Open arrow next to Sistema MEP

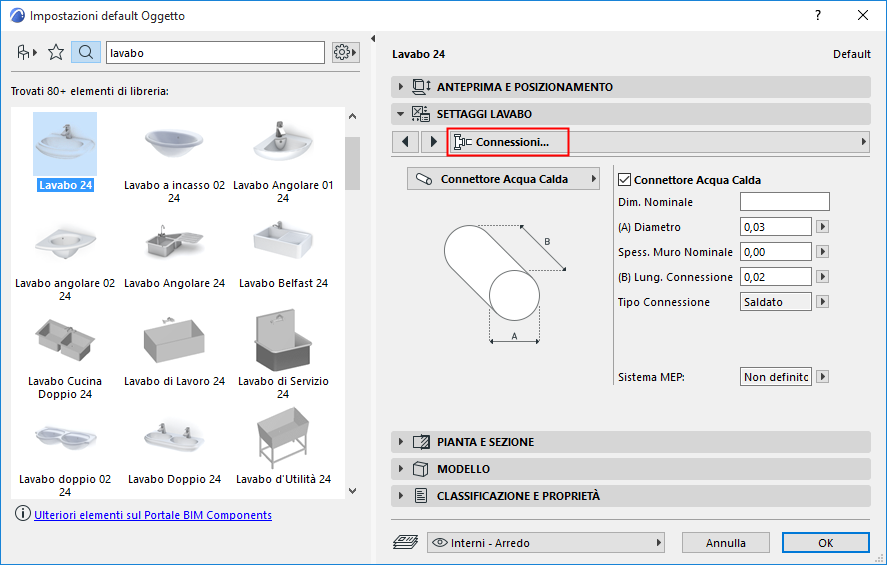823,377
